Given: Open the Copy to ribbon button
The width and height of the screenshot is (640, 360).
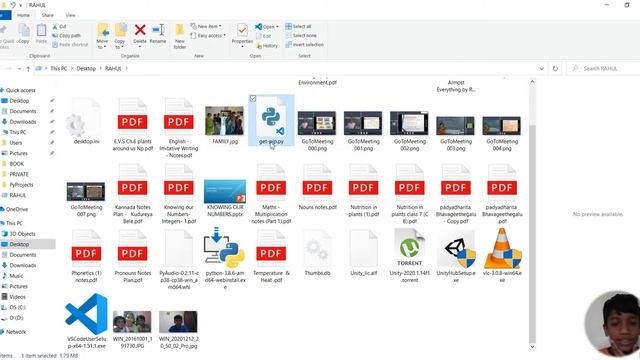Looking at the screenshot, I should point(120,36).
